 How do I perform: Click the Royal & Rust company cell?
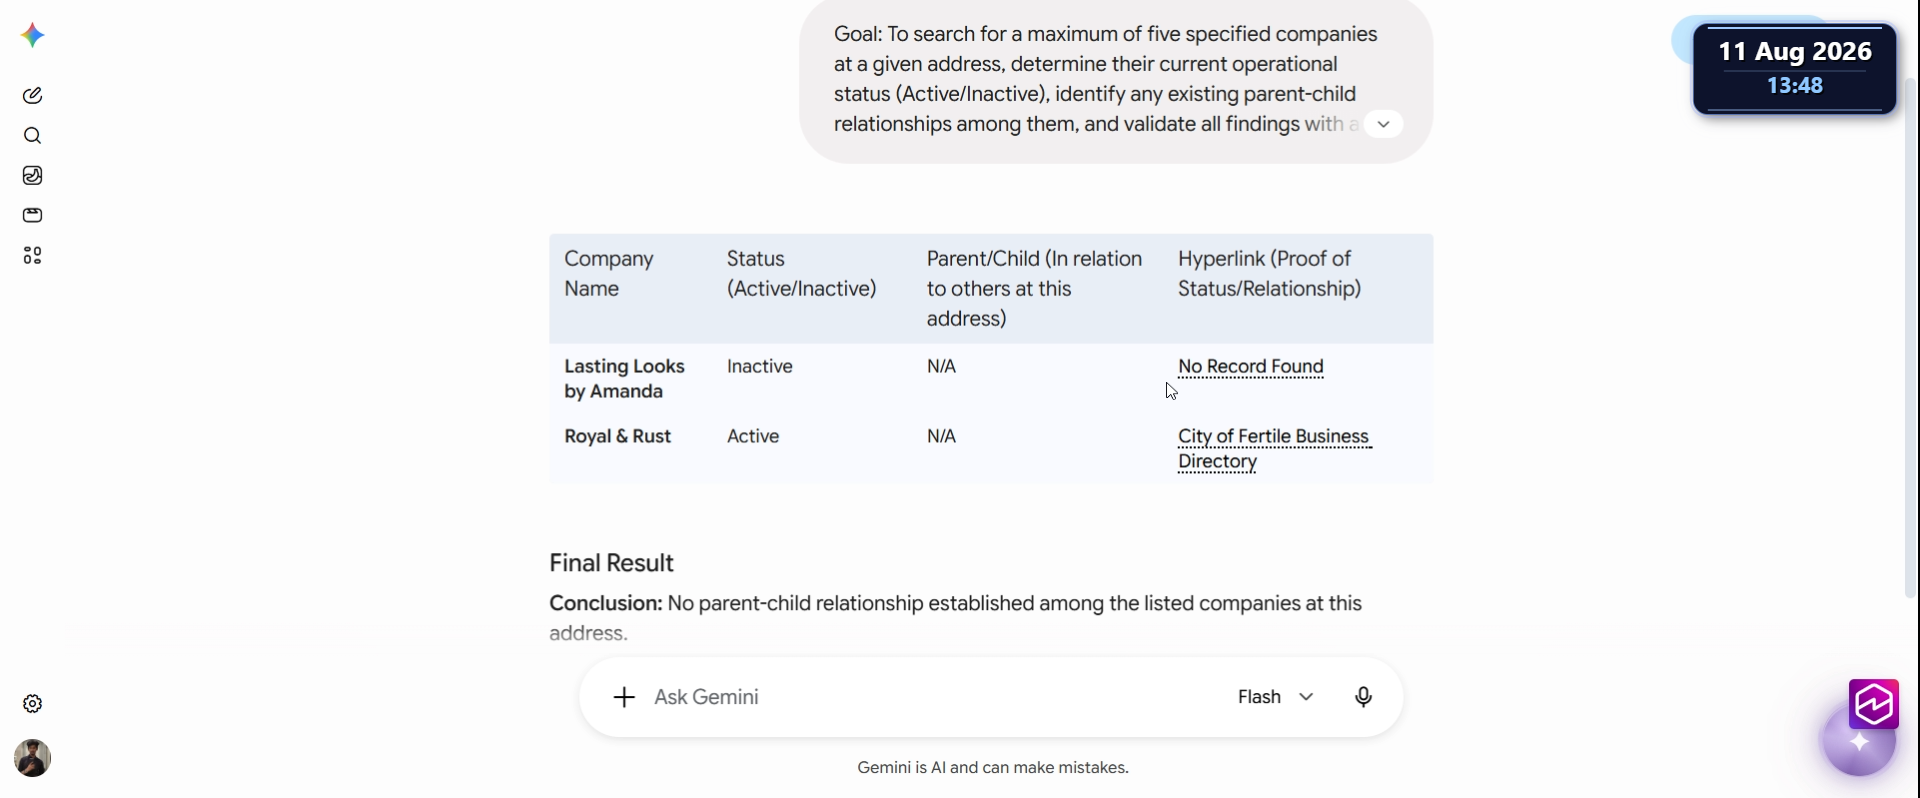pyautogui.click(x=618, y=437)
